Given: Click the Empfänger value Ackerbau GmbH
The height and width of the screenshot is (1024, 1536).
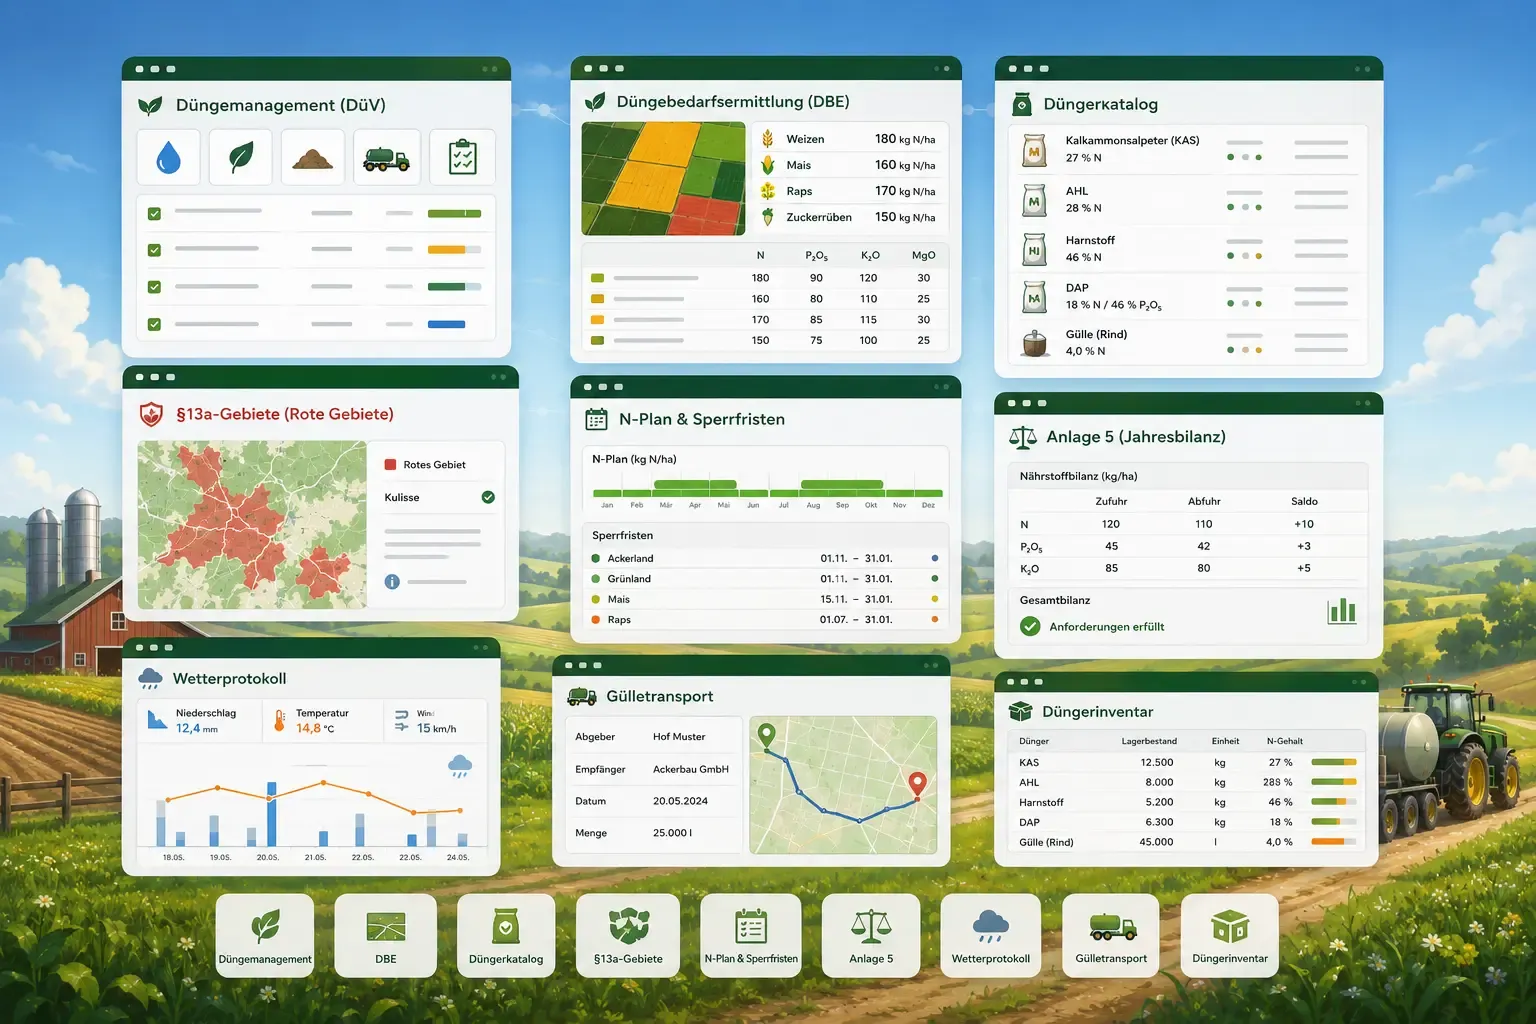Looking at the screenshot, I should (x=691, y=769).
